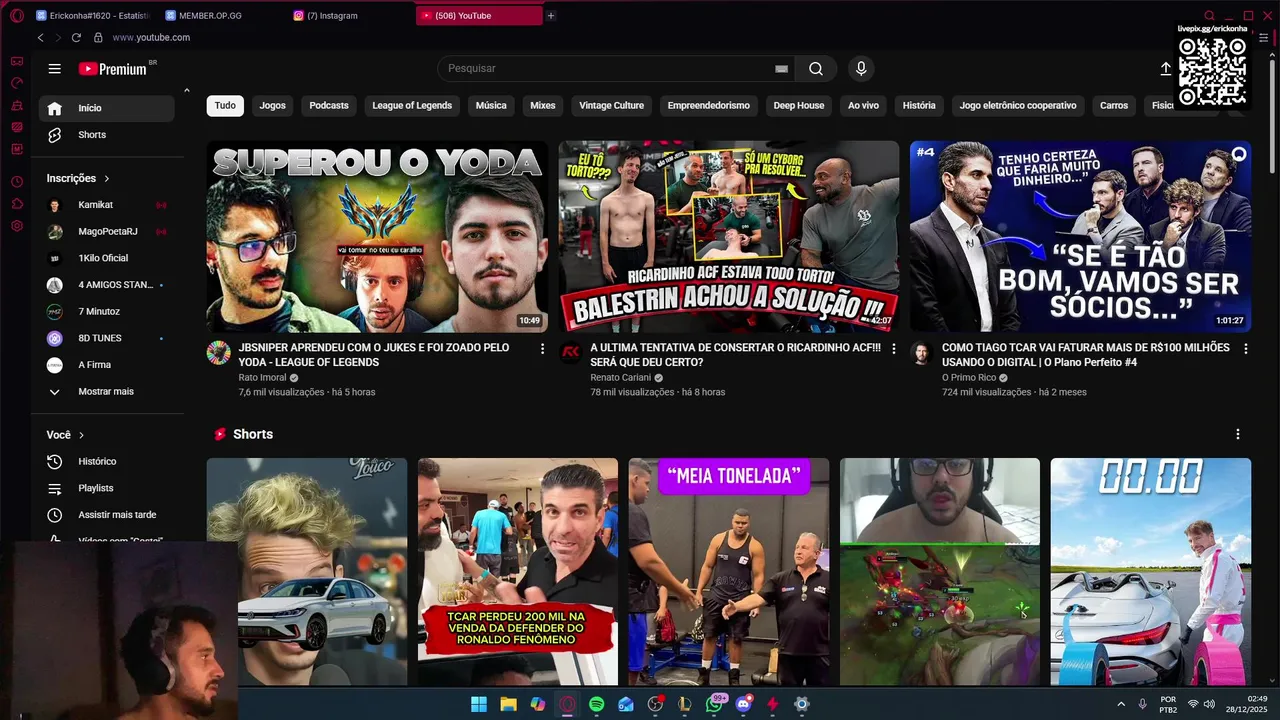Open Shorts section options menu
The width and height of the screenshot is (1280, 720).
pos(1238,434)
